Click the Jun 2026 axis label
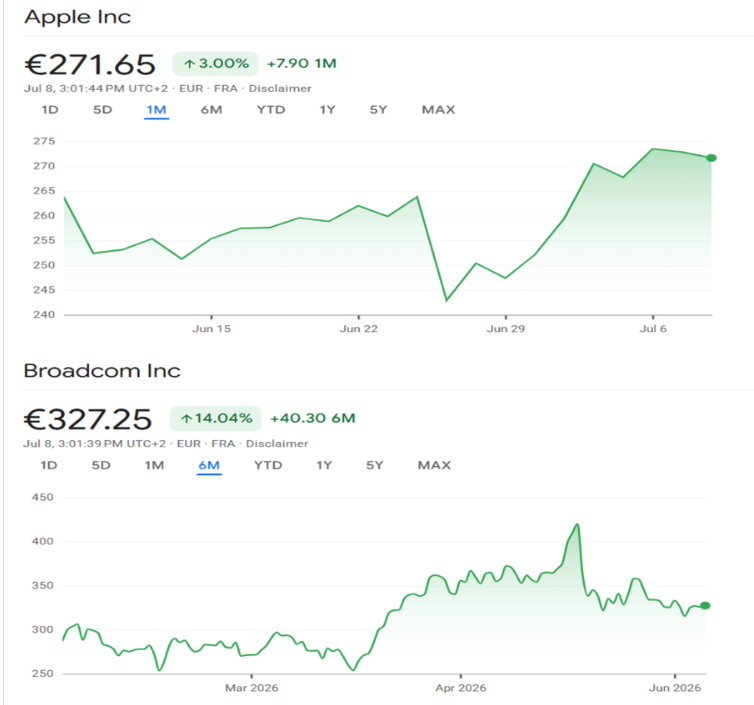Screen dimensions: 754x705 [x=675, y=688]
